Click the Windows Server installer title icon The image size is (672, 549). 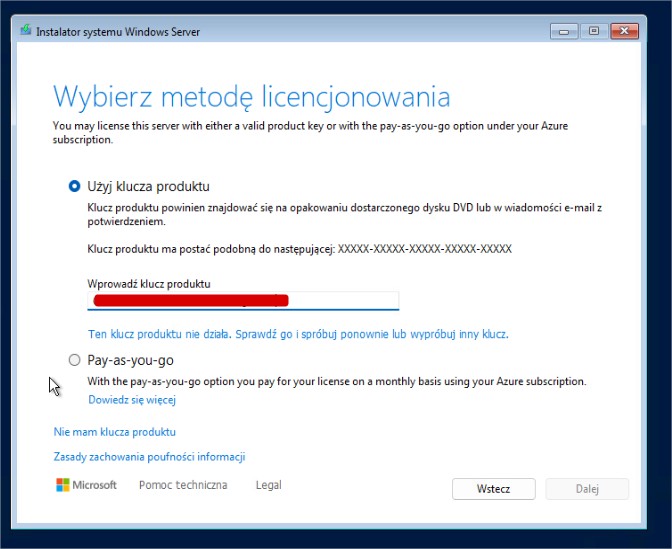[26, 30]
